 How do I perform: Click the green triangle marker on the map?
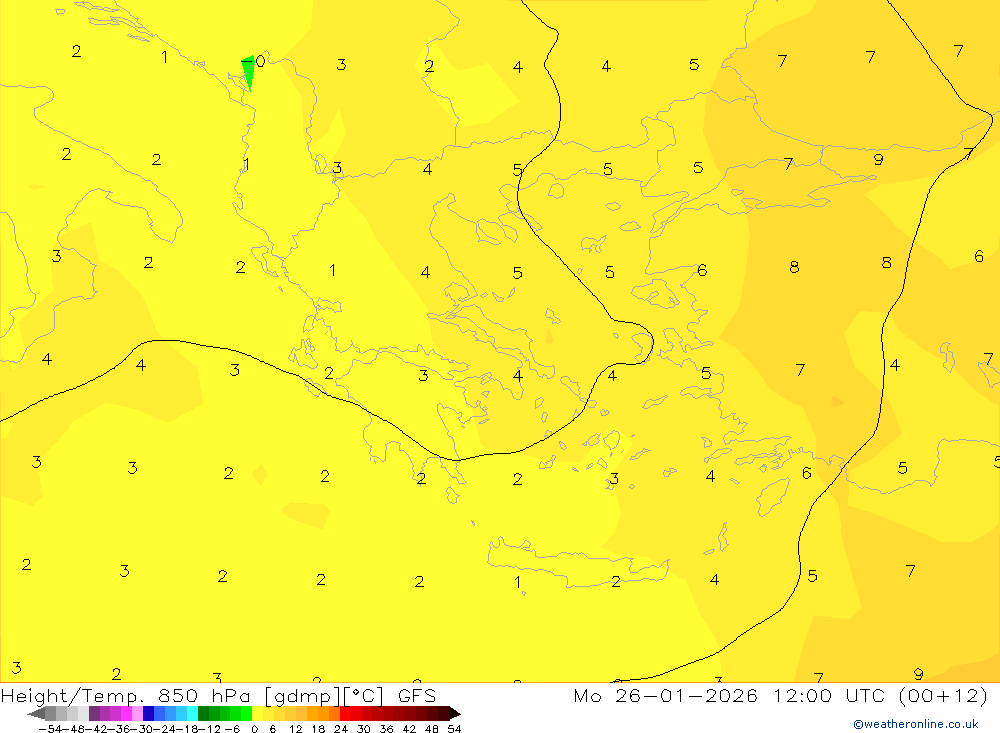[x=249, y=72]
